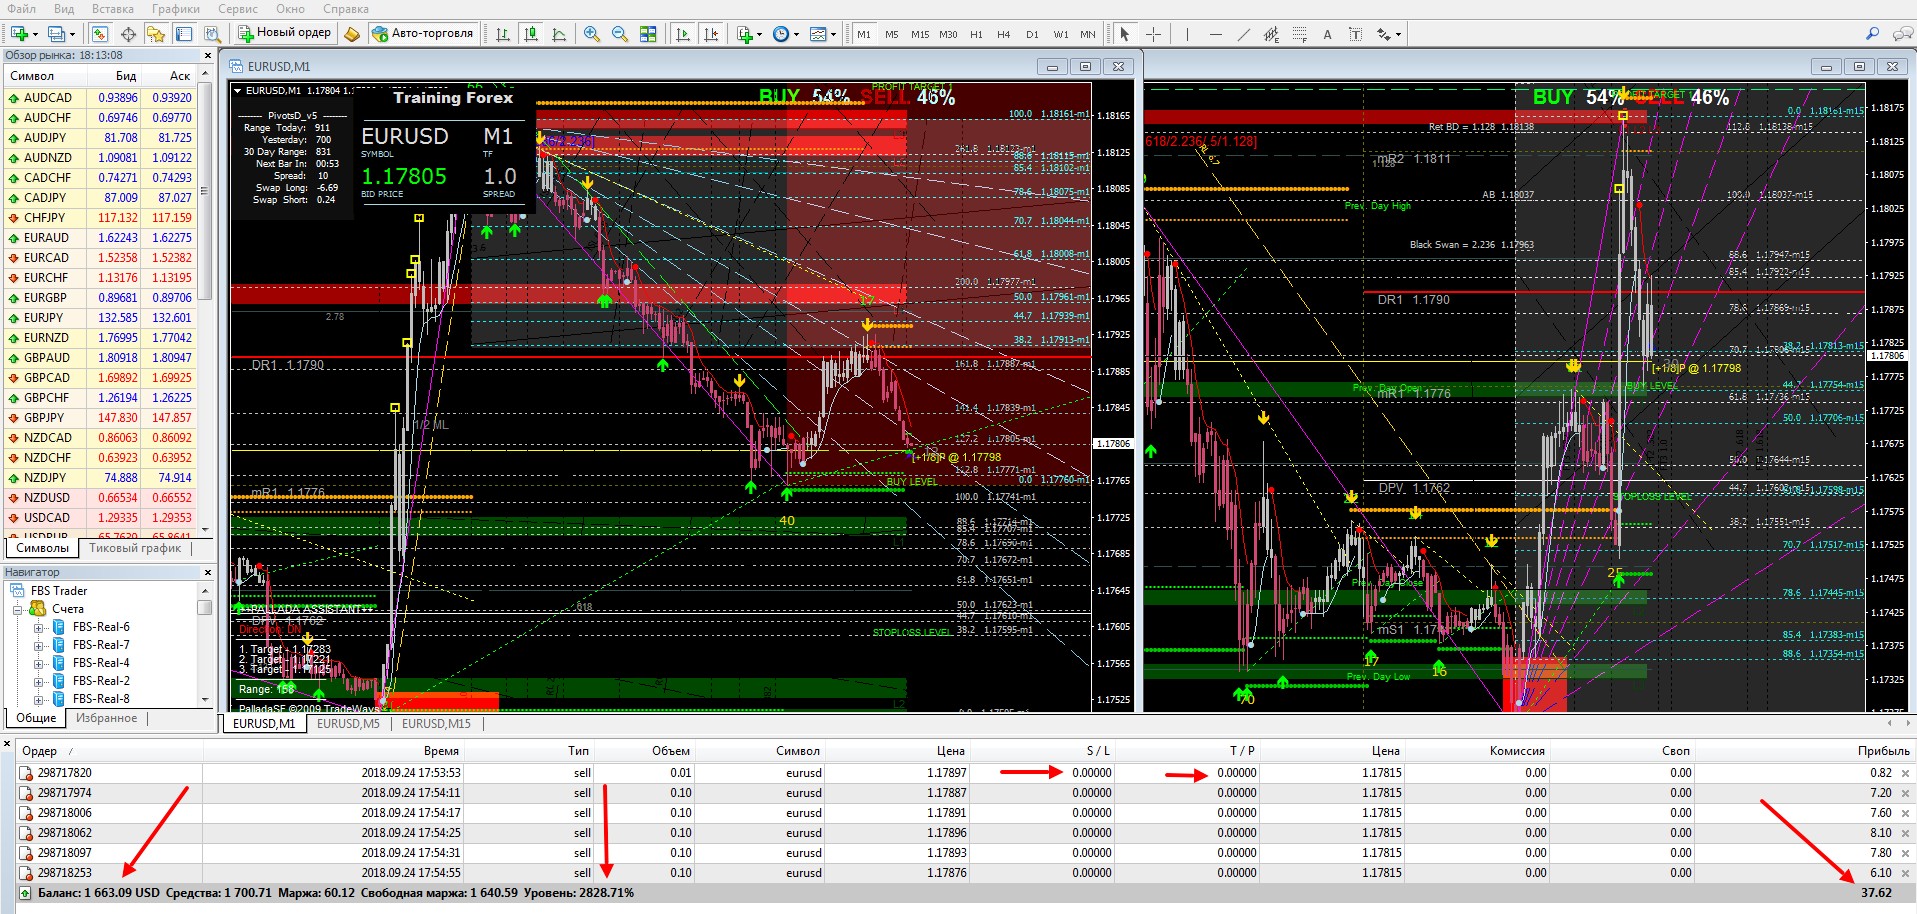Open the arrows objects dropdown

pyautogui.click(x=1398, y=35)
